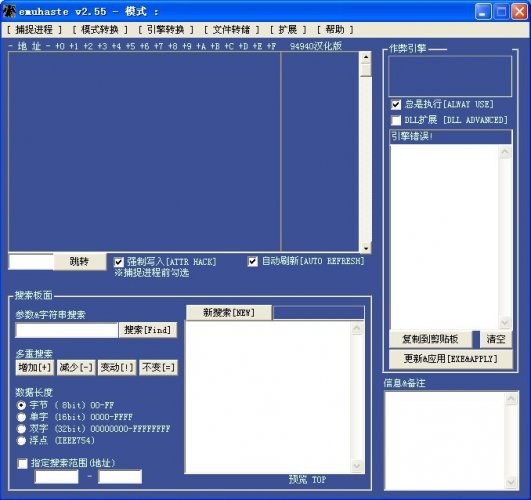
Task: Minimize the emuhaste window
Action: tap(483, 12)
